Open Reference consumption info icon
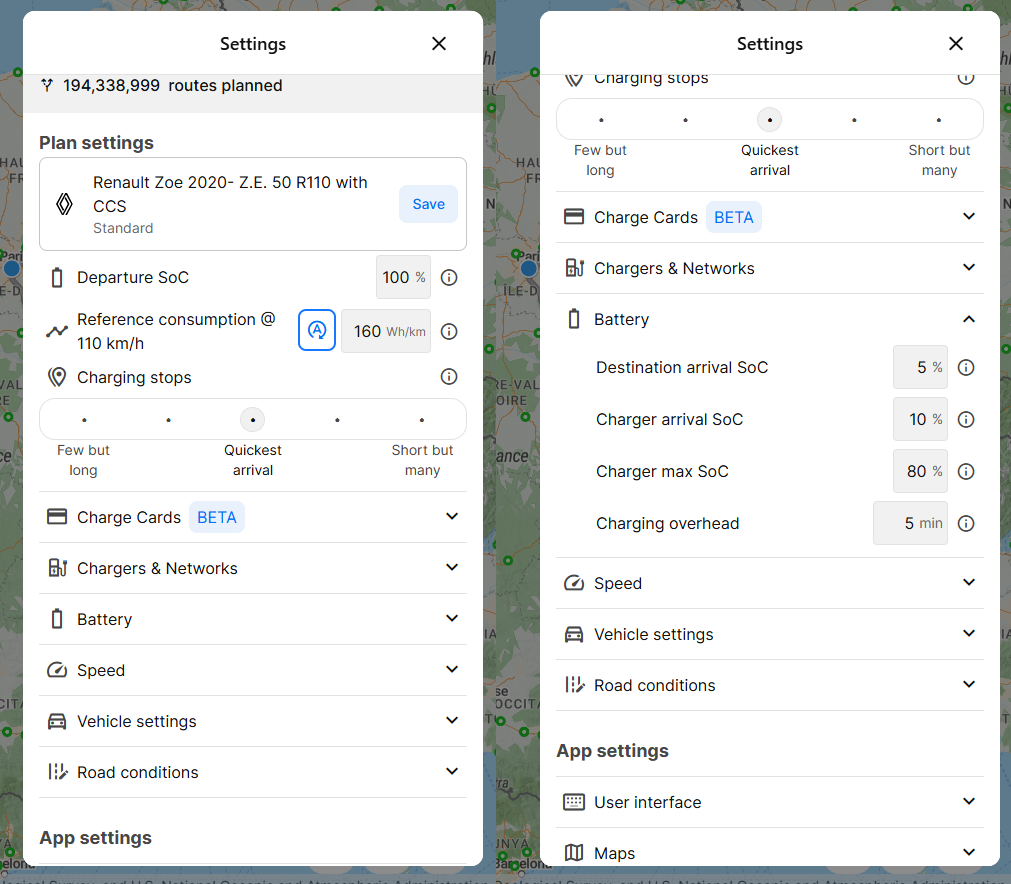This screenshot has height=884, width=1011. [449, 331]
